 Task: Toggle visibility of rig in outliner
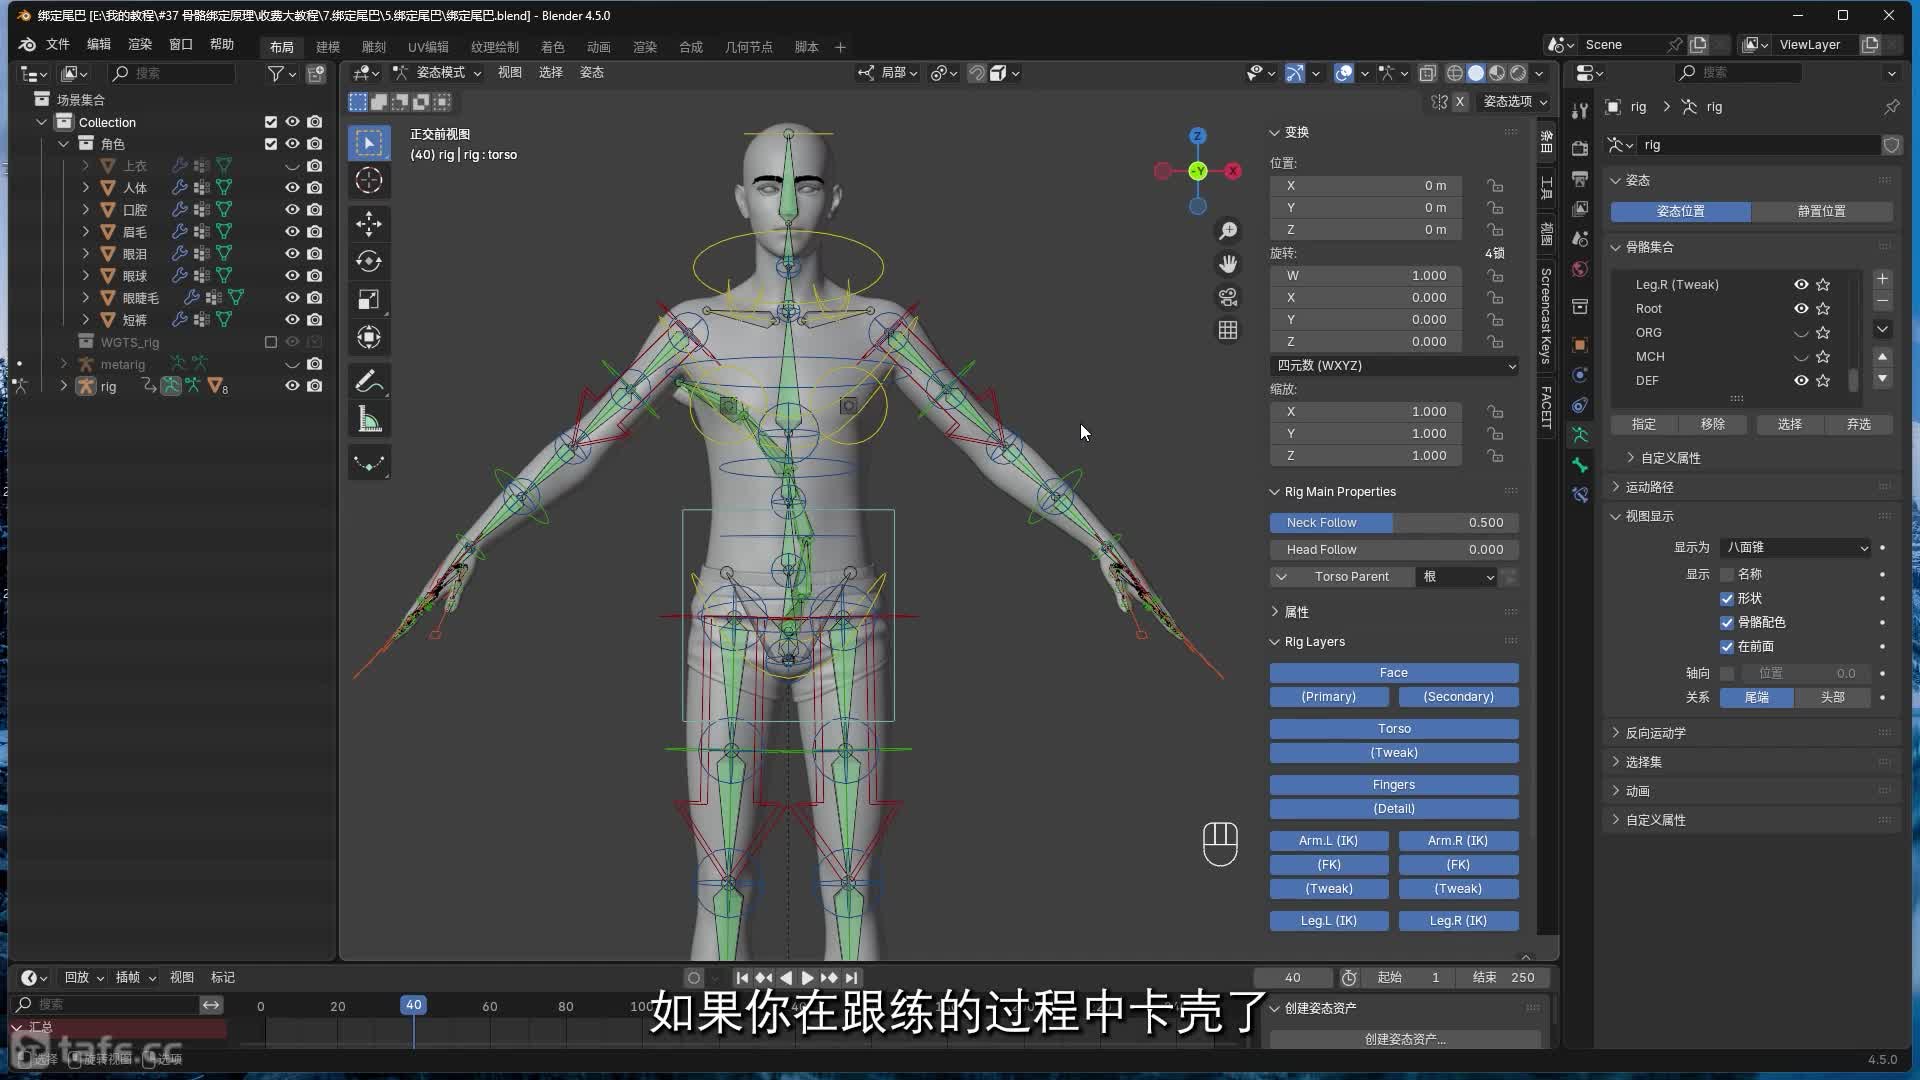click(x=292, y=386)
